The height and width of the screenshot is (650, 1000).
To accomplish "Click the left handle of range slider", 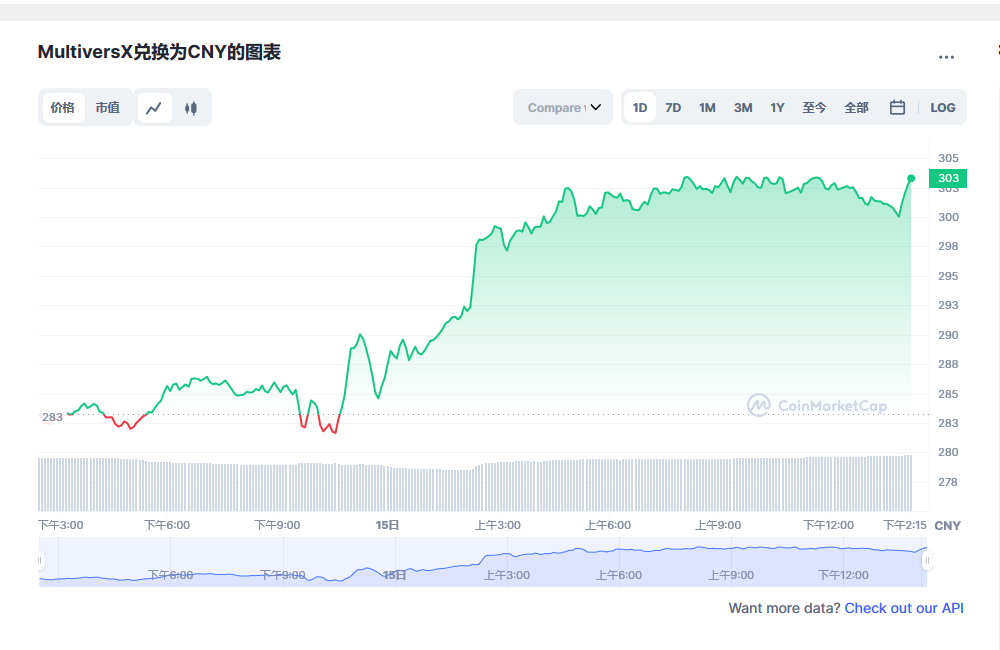I will click(40, 561).
